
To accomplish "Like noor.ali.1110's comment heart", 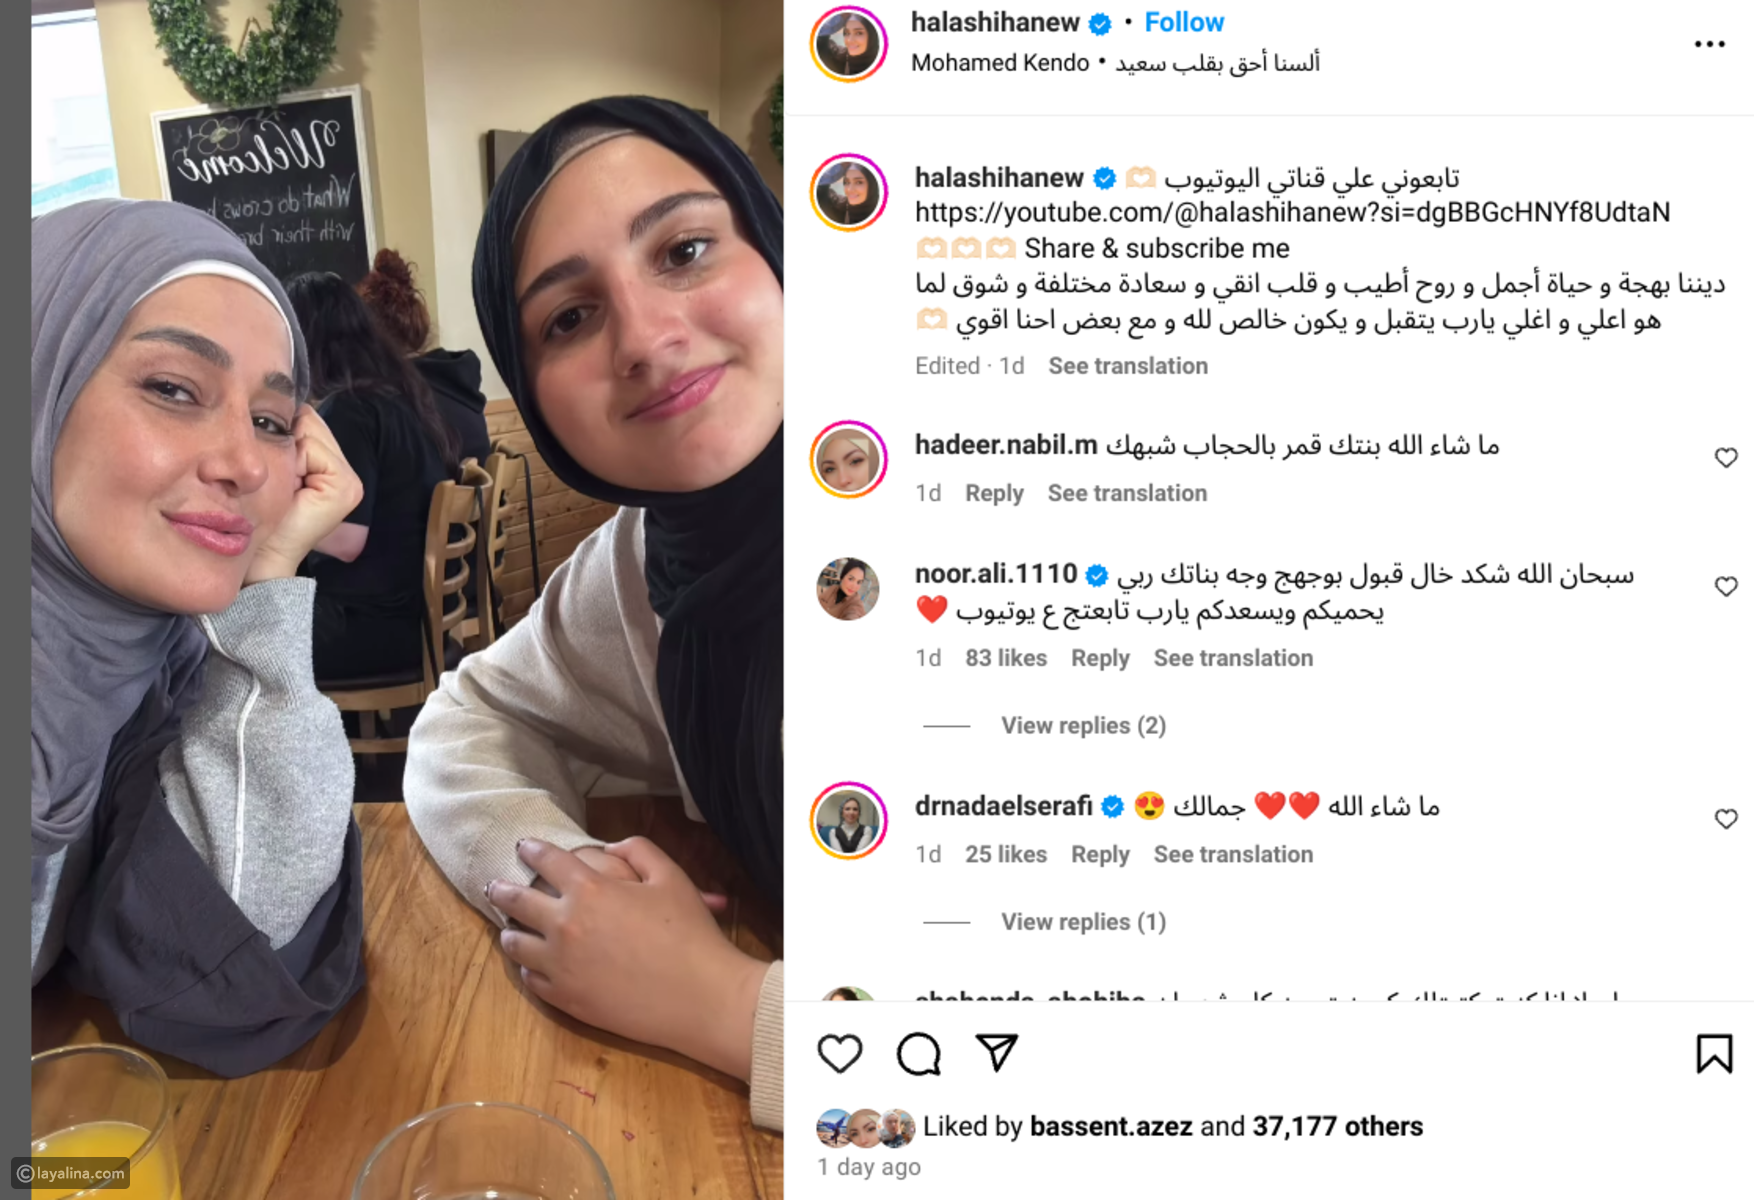I will 1726,587.
